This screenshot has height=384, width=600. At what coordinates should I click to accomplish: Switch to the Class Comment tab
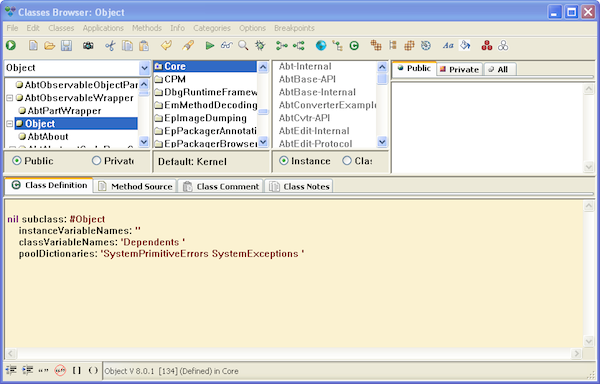[221, 186]
